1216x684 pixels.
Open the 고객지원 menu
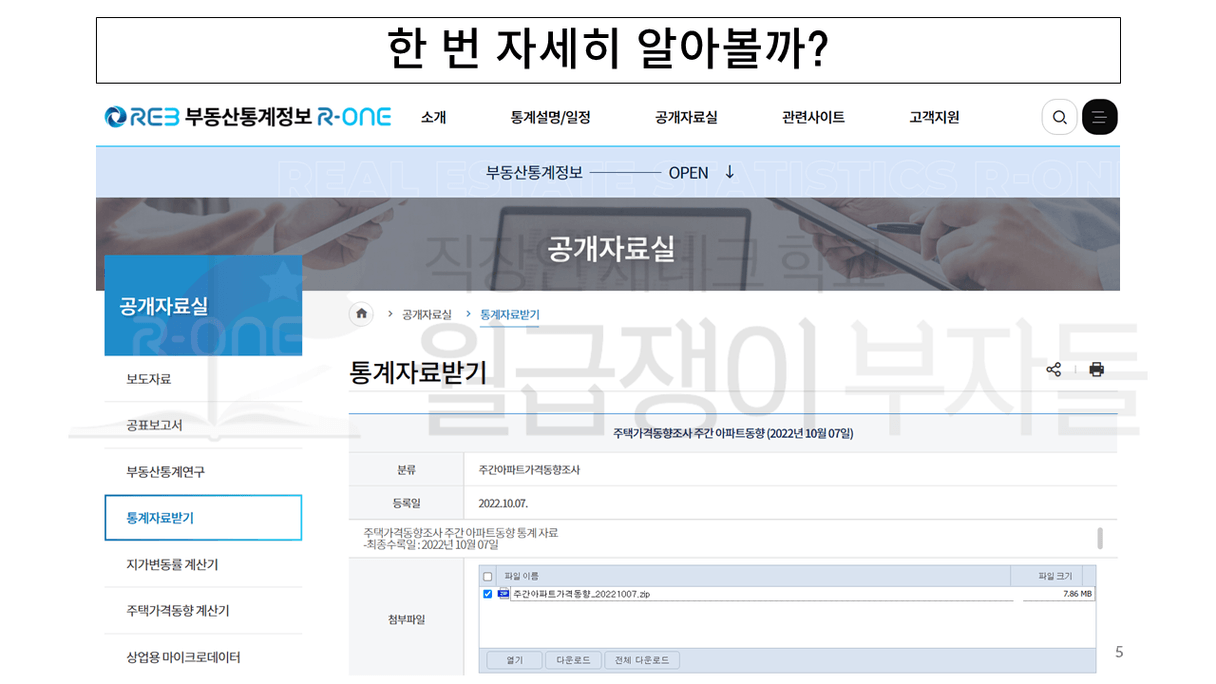tap(934, 117)
